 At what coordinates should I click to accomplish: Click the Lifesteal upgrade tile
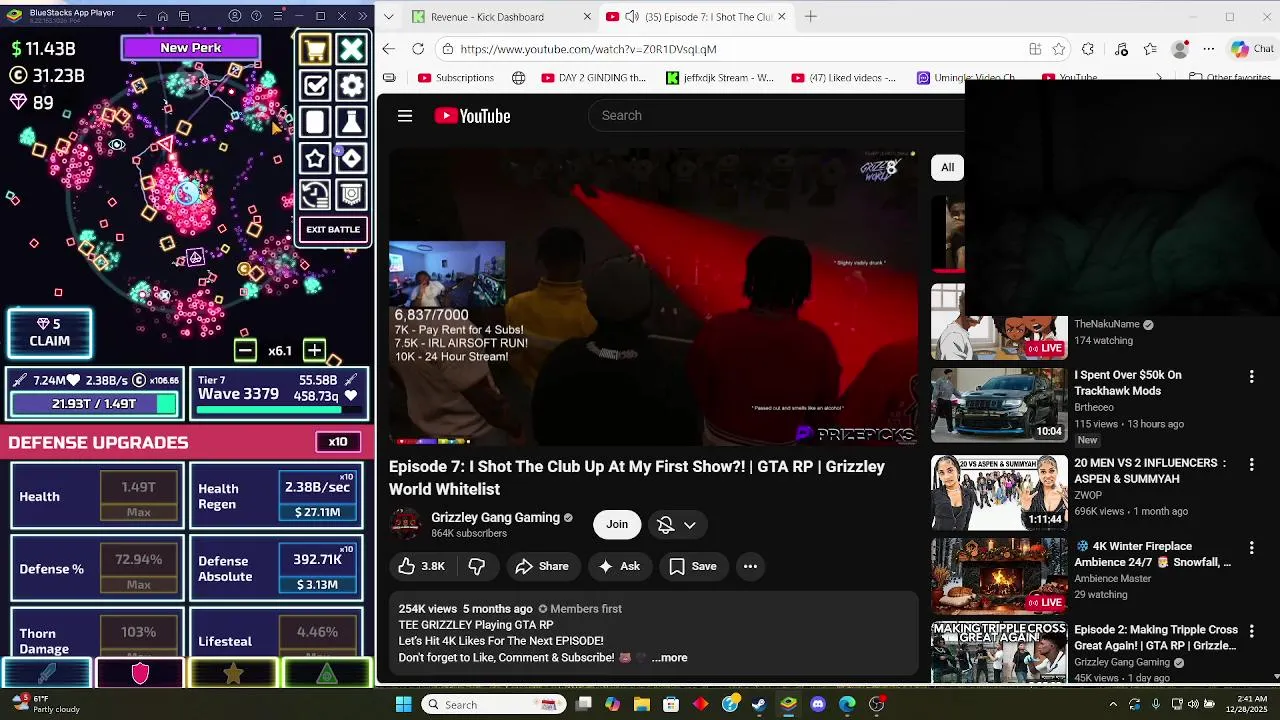pos(277,635)
